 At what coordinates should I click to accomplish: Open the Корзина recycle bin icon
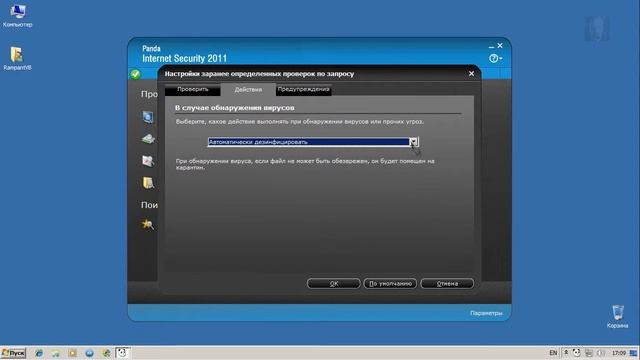[x=618, y=316]
